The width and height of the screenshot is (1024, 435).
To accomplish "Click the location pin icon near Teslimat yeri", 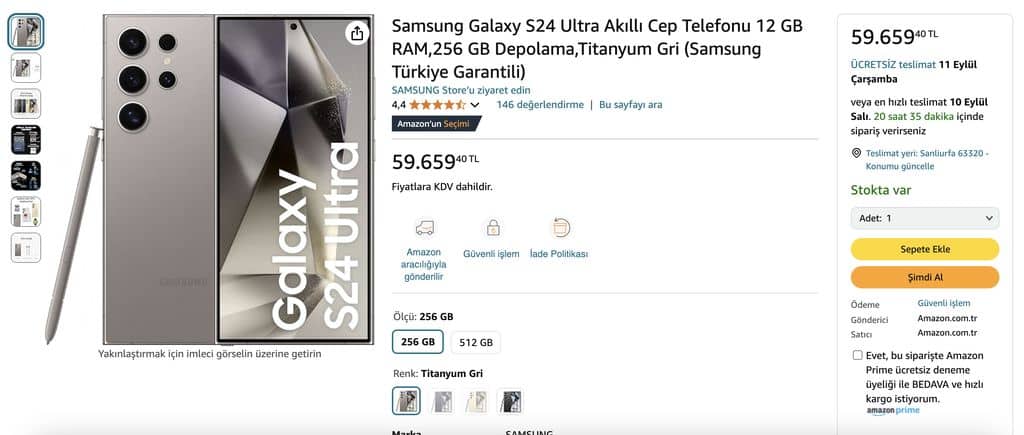I will point(857,153).
